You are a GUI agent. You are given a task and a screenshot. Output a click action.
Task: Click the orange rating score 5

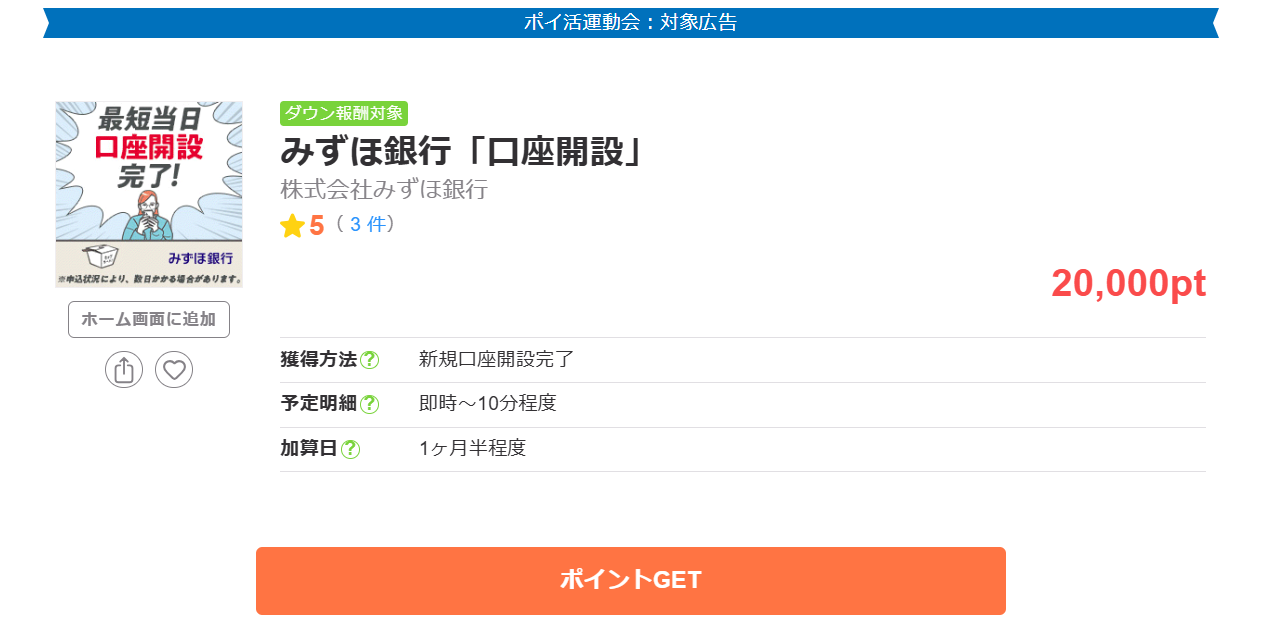[316, 226]
